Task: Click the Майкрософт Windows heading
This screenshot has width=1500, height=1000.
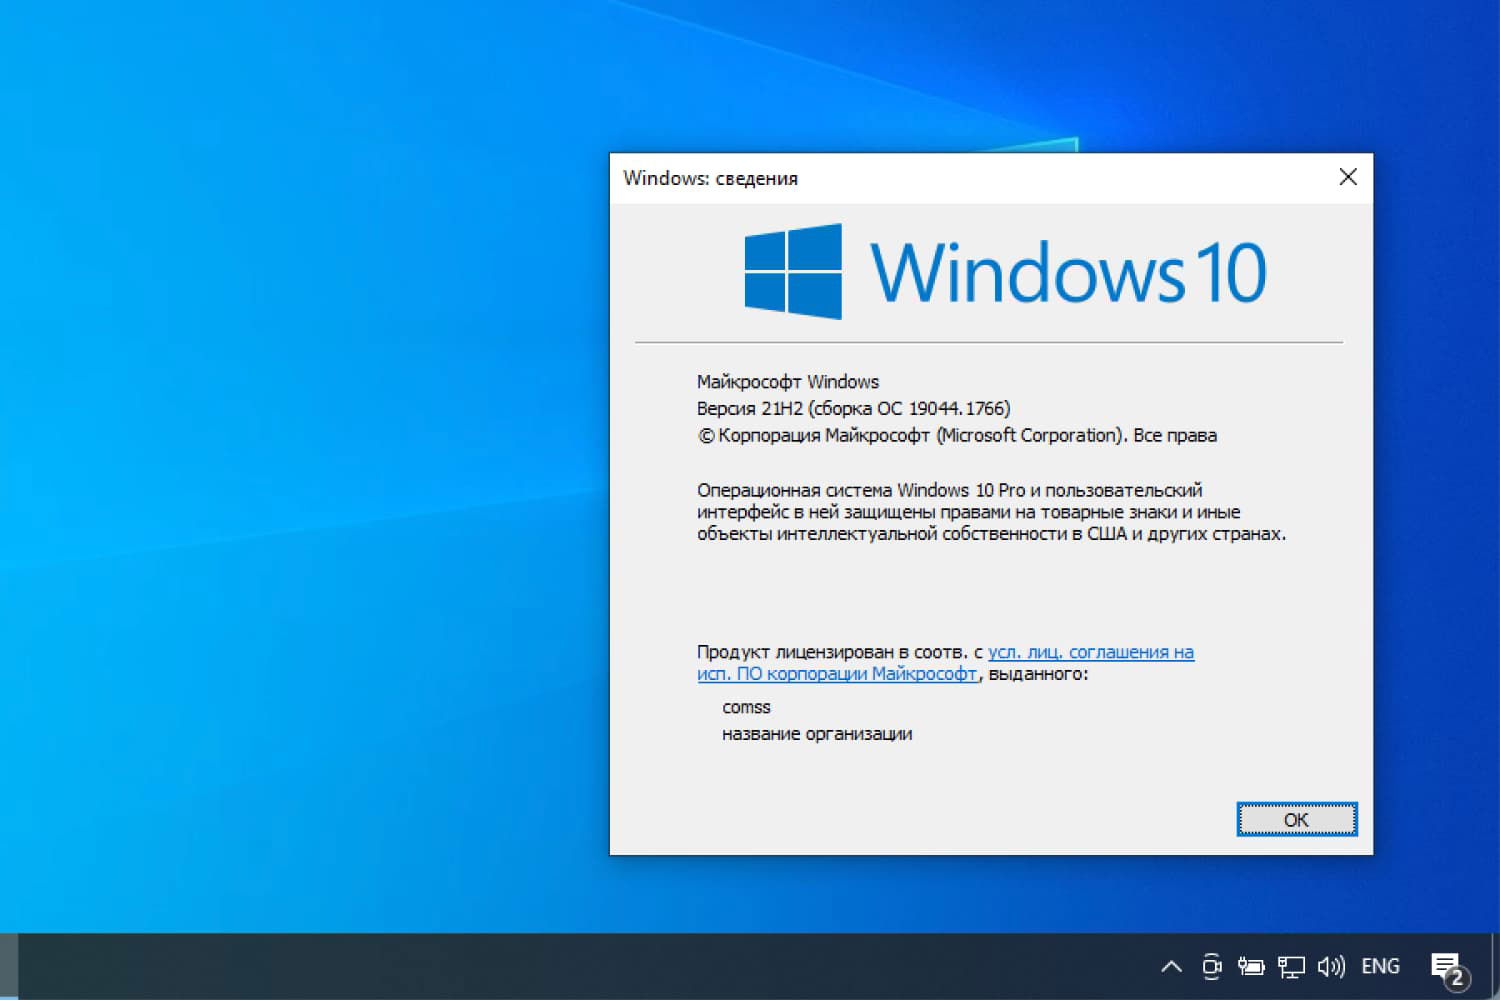Action: pos(787,381)
